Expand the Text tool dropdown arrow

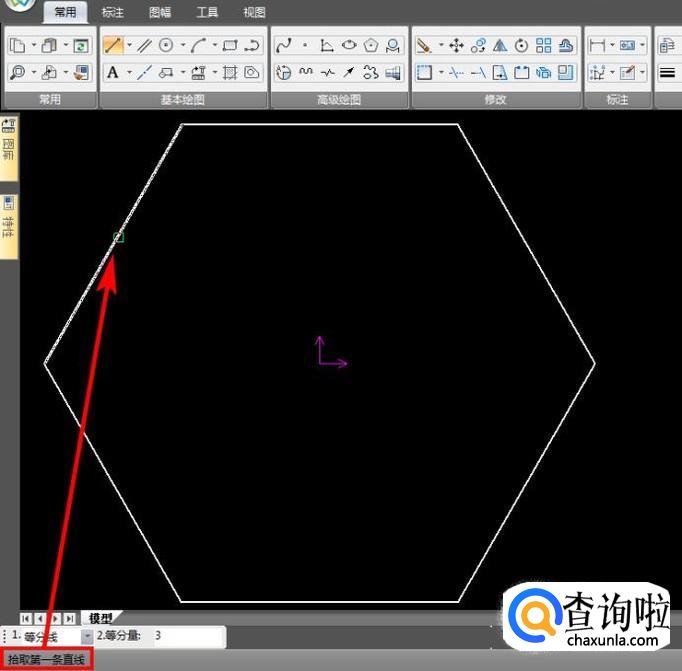130,72
